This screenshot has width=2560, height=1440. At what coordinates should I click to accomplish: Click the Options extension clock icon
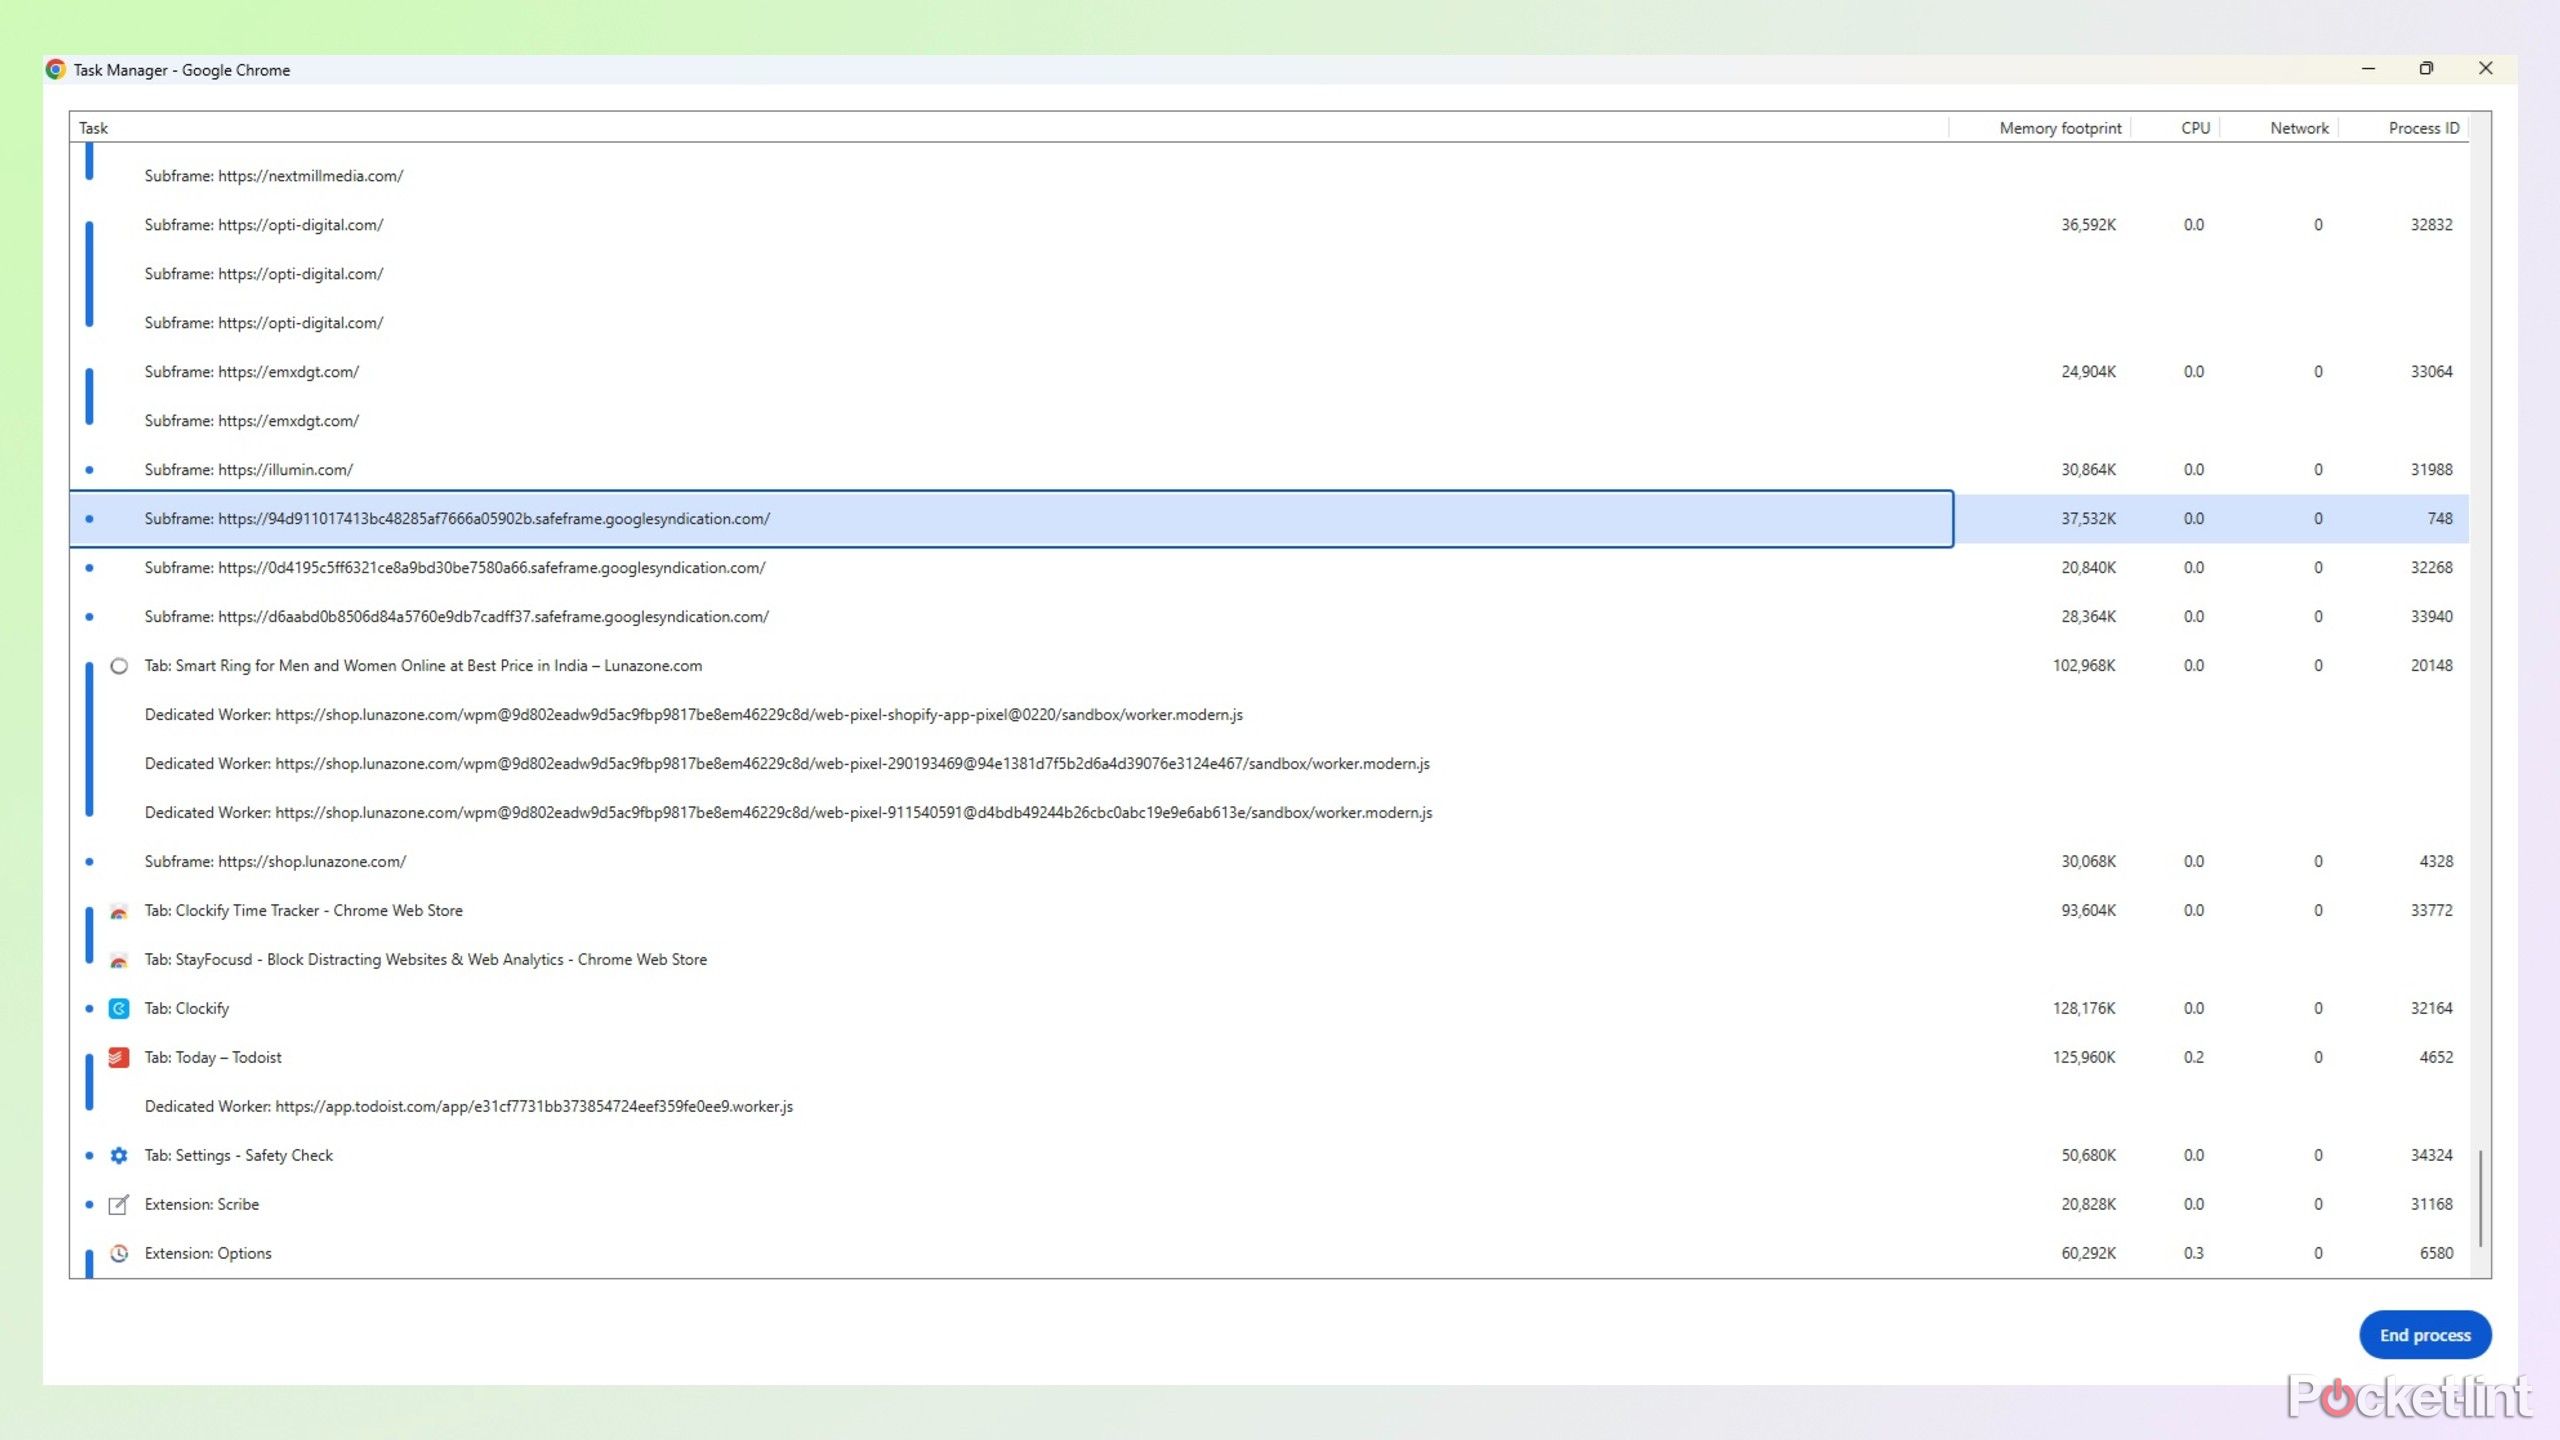[x=118, y=1253]
